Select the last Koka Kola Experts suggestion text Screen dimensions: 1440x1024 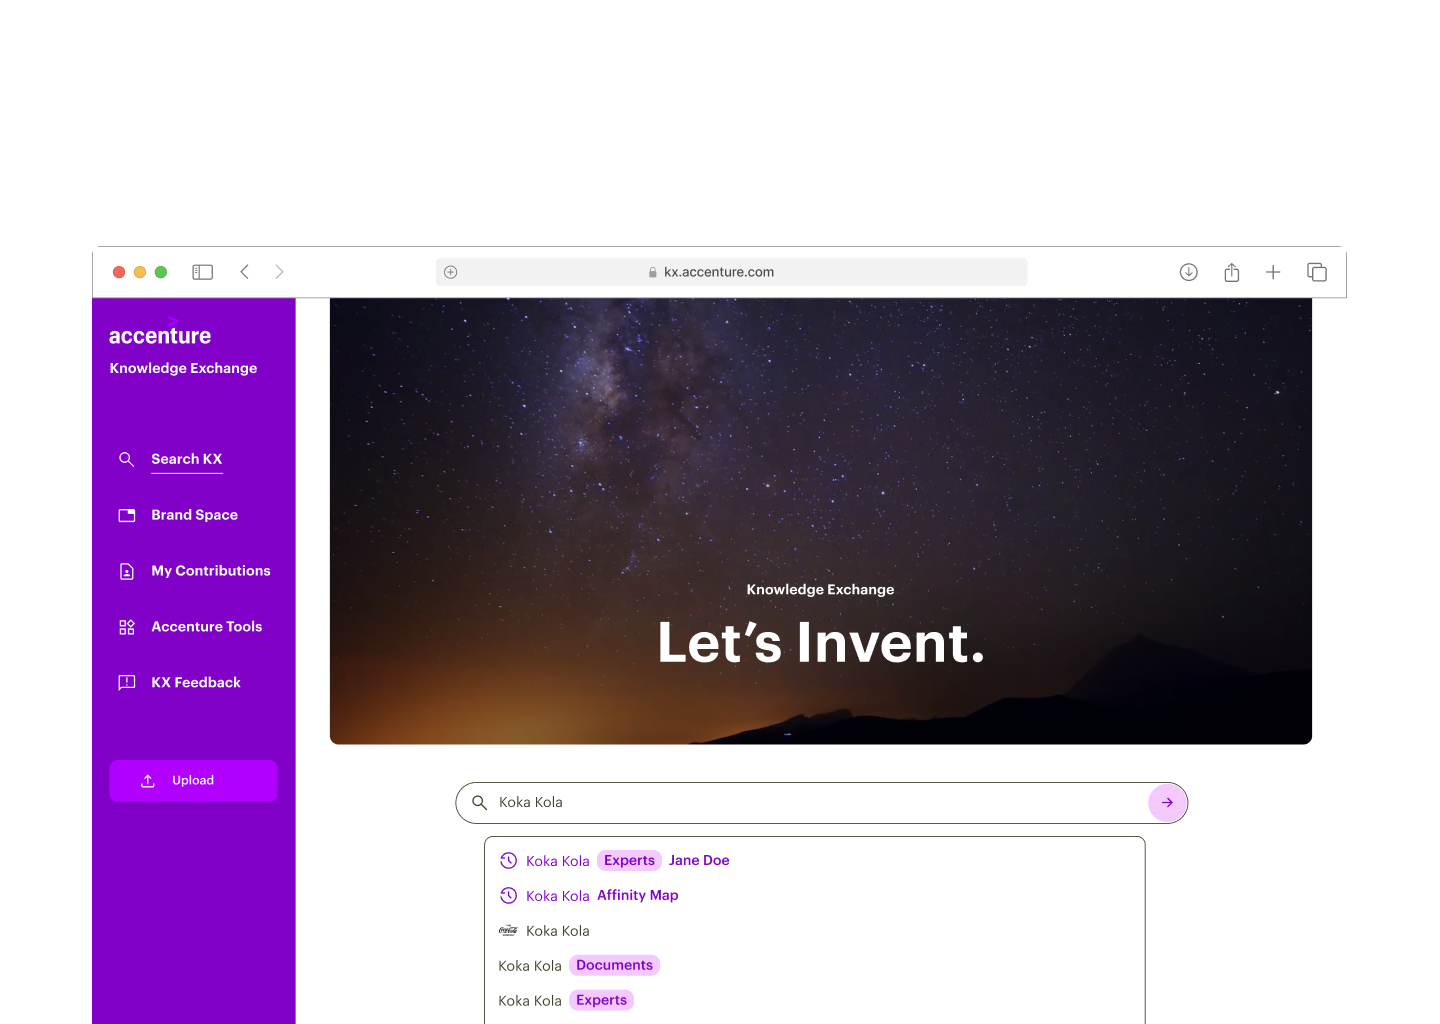tap(530, 1001)
